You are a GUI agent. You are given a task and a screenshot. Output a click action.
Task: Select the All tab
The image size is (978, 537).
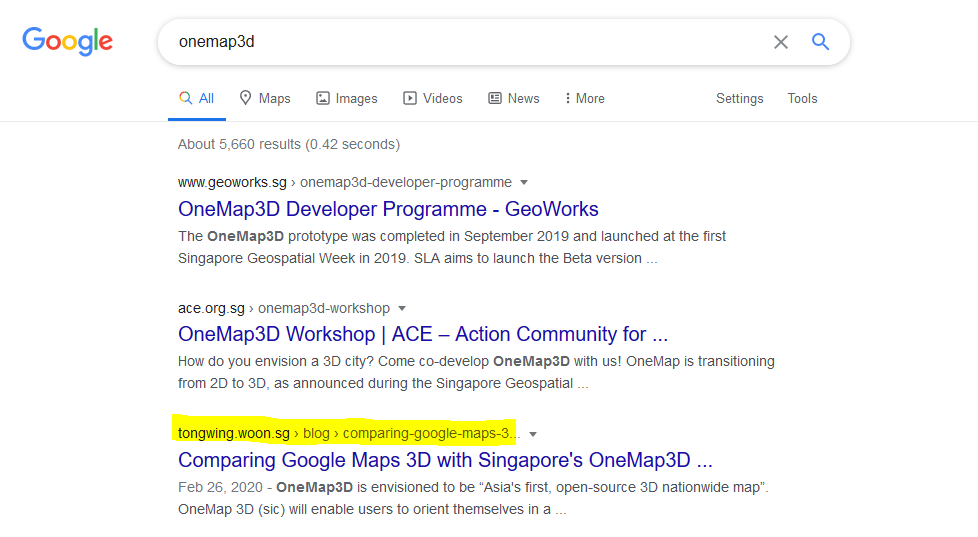[196, 99]
